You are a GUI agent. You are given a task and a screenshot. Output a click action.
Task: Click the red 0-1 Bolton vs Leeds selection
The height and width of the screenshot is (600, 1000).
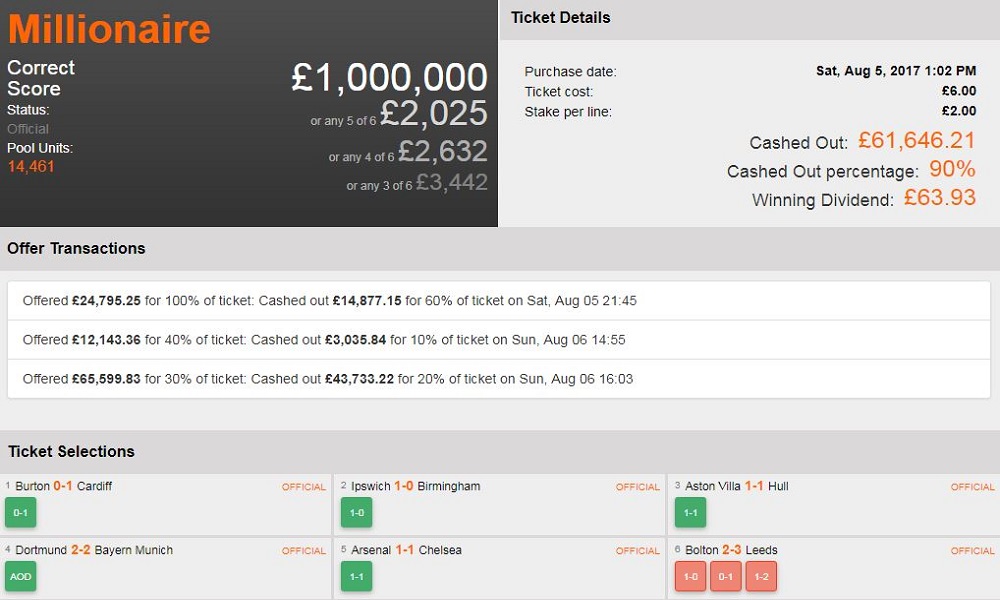pyautogui.click(x=726, y=576)
